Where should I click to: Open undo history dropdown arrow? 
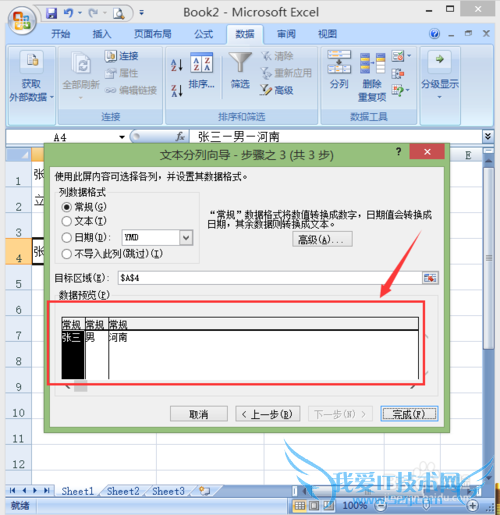click(x=80, y=13)
